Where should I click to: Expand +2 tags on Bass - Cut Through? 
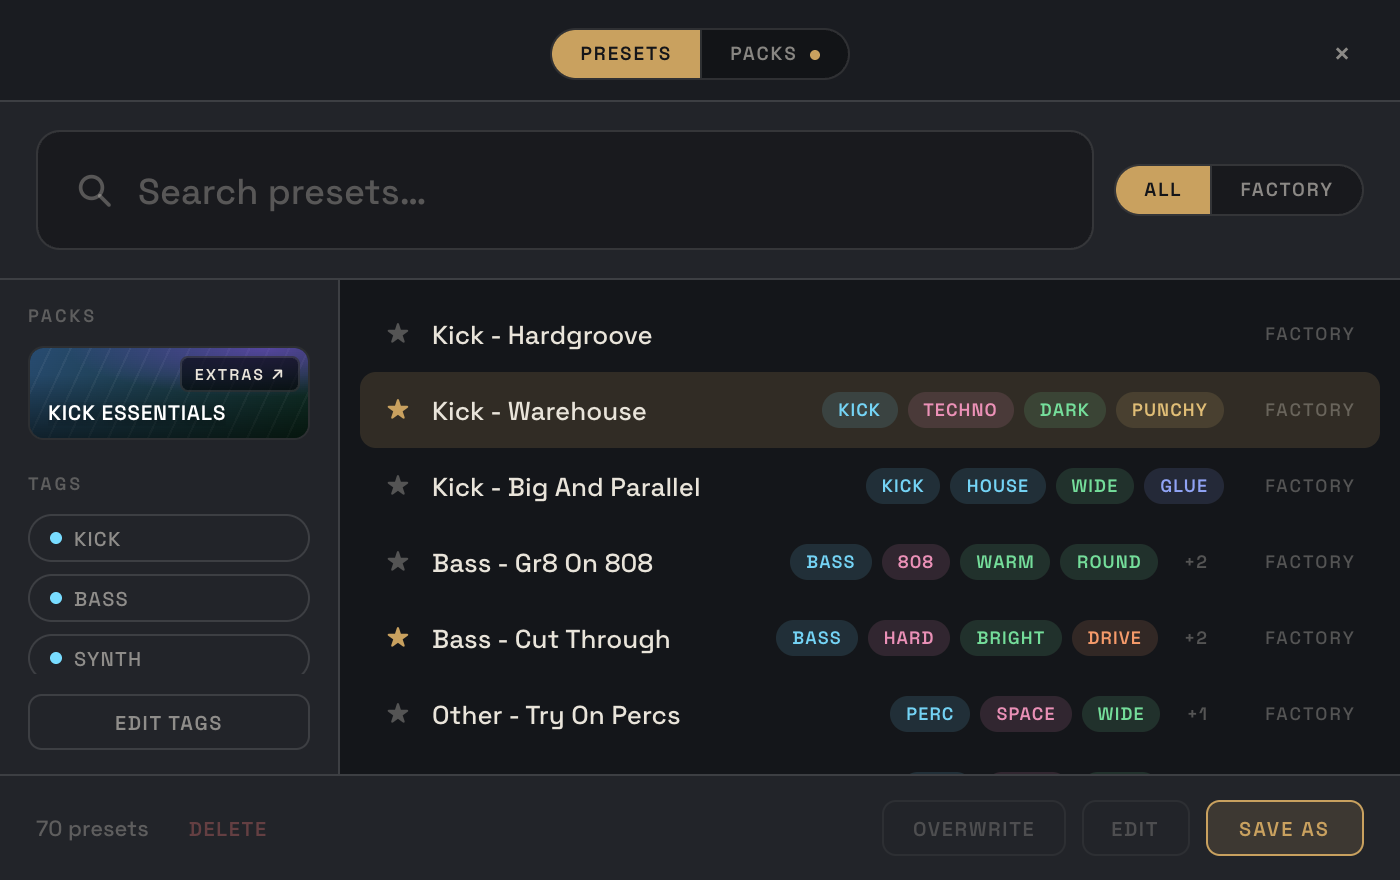pyautogui.click(x=1196, y=638)
